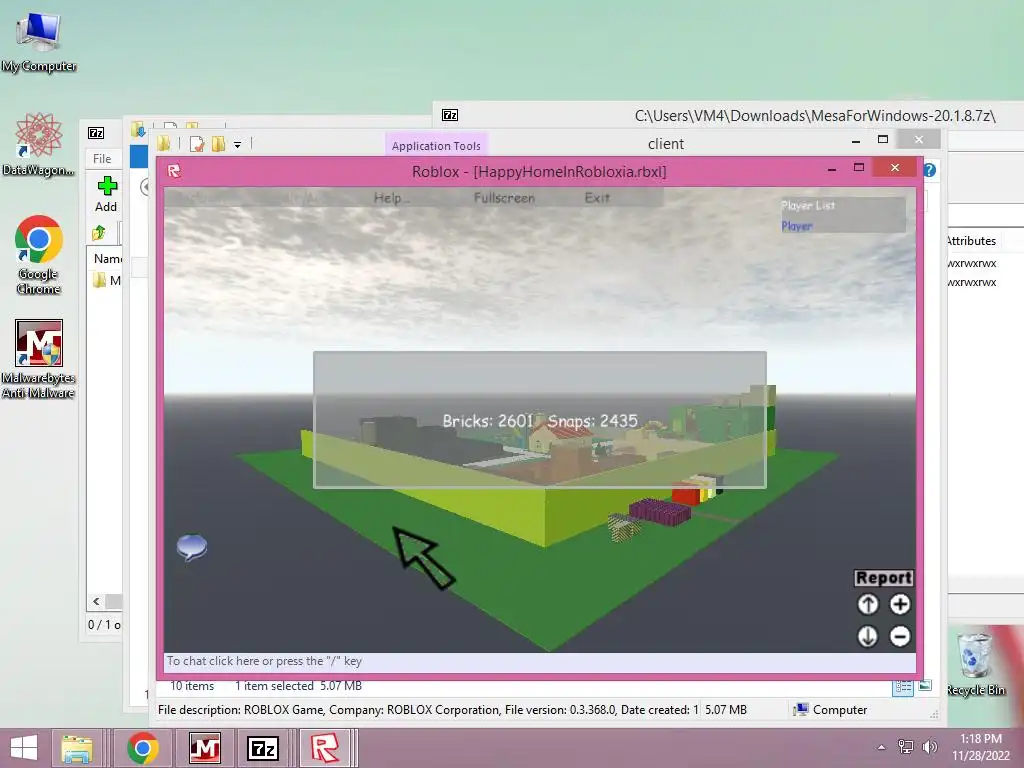The width and height of the screenshot is (1024, 768).
Task: Click the volume speaker icon in tray
Action: [x=929, y=746]
